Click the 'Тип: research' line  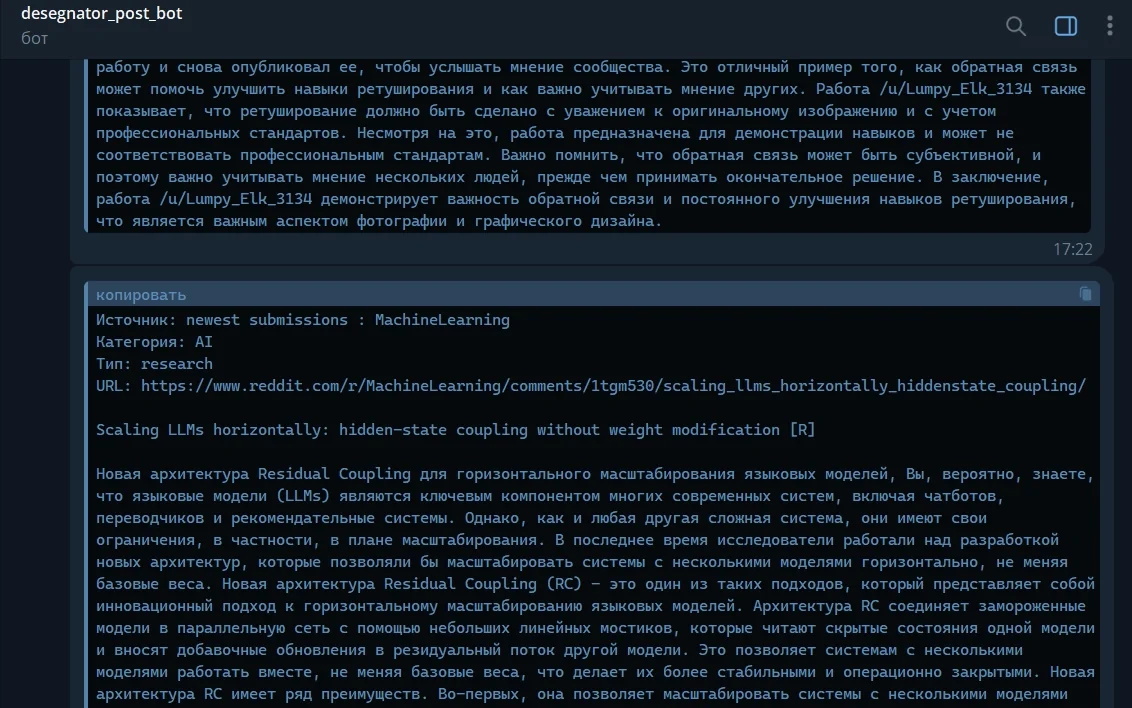coord(154,364)
